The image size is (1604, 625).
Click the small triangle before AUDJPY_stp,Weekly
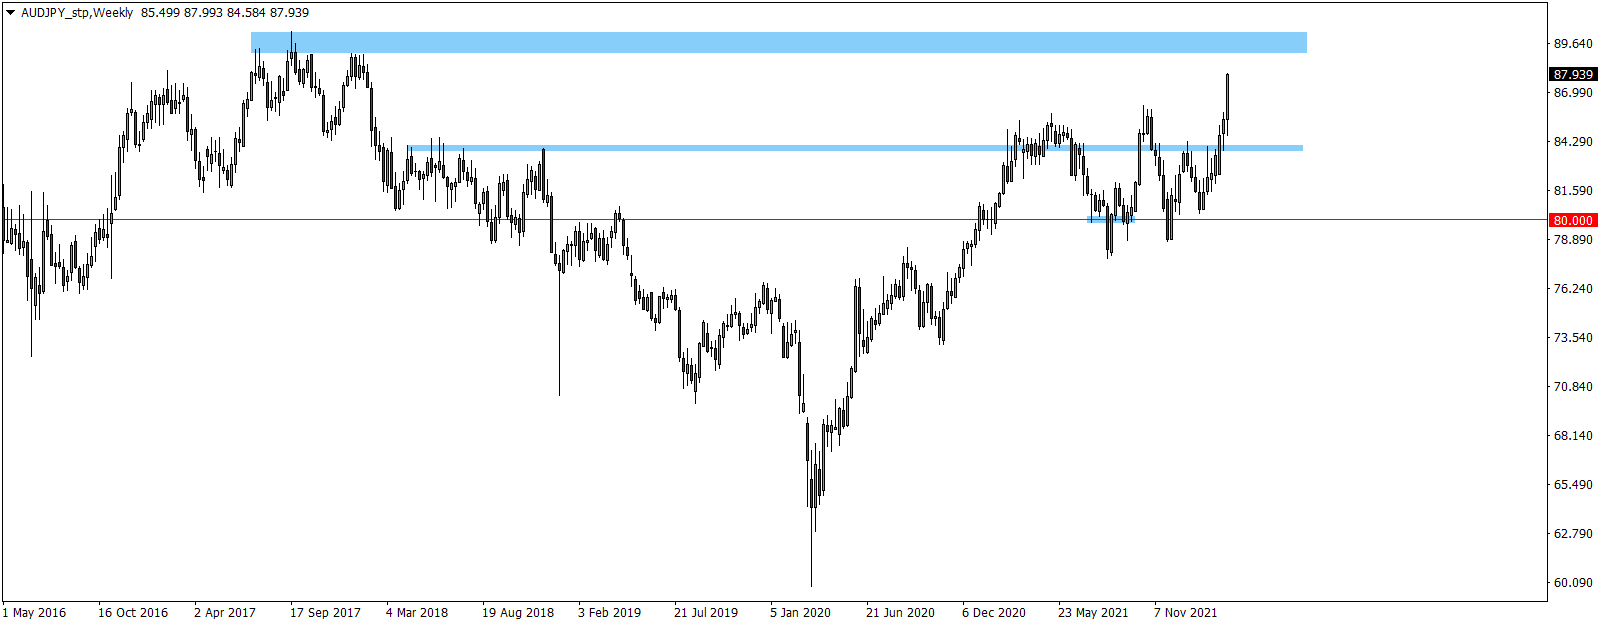(10, 13)
